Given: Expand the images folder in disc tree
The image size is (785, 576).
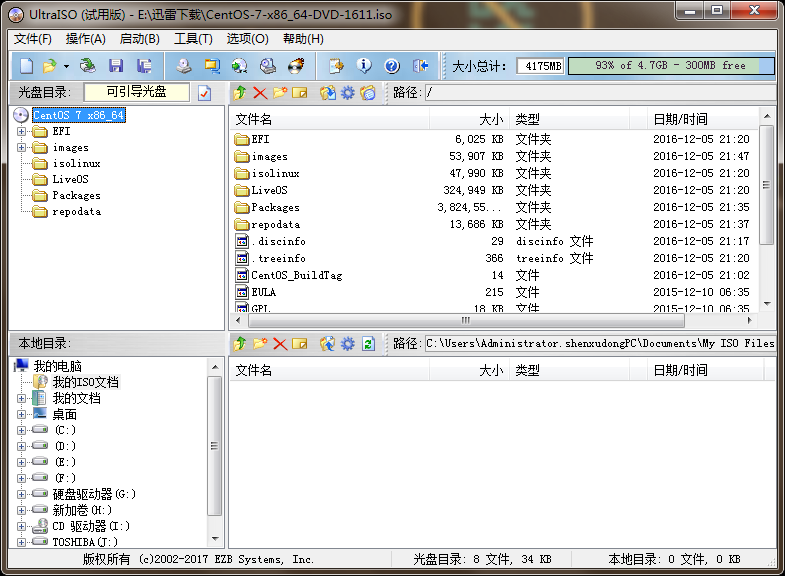Looking at the screenshot, I should 22,148.
